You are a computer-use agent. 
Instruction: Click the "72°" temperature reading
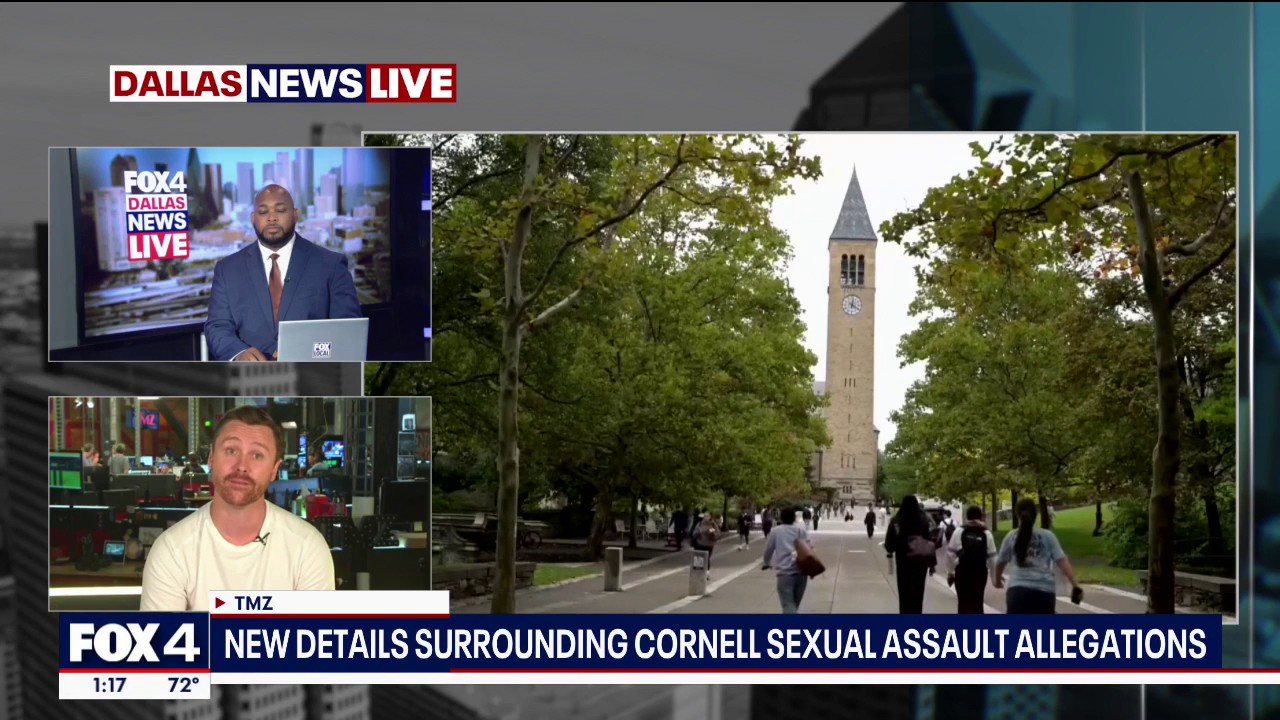[183, 685]
